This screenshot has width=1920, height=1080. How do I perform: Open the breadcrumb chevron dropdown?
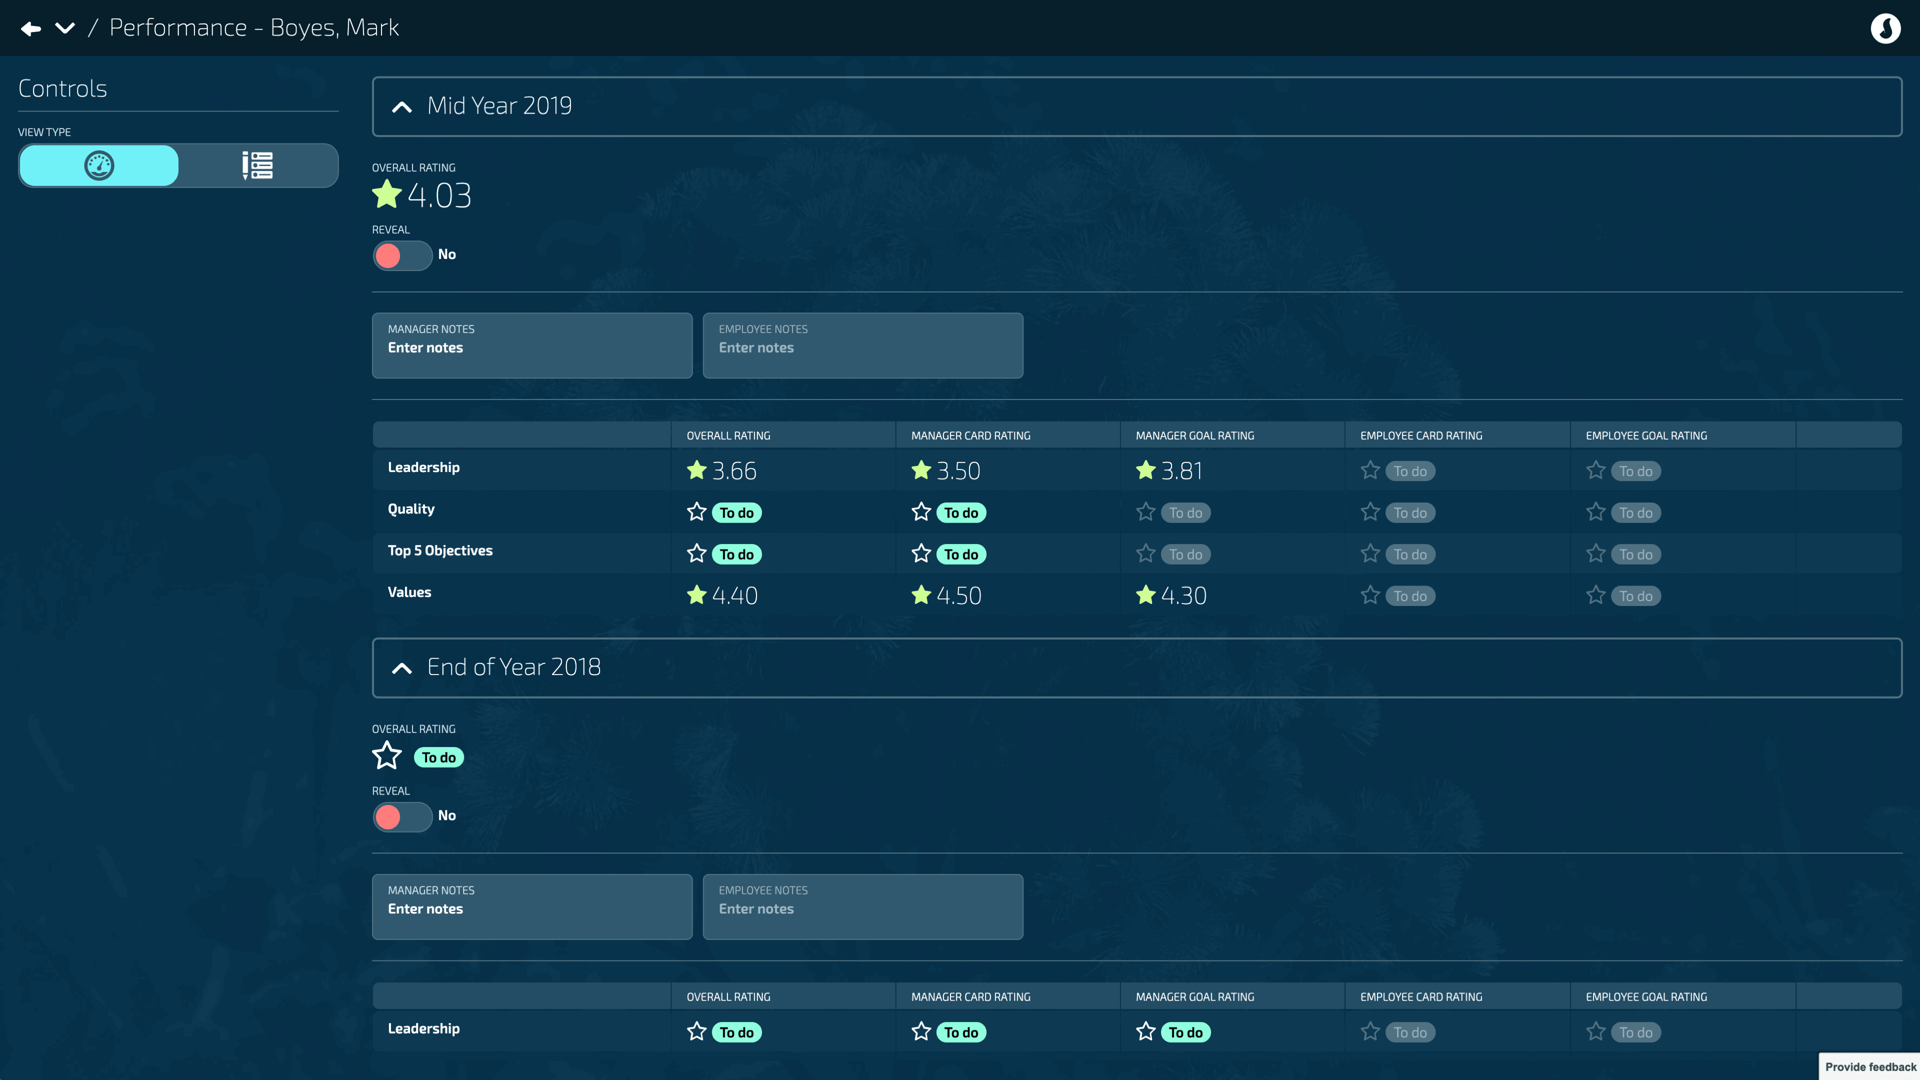pyautogui.click(x=65, y=28)
